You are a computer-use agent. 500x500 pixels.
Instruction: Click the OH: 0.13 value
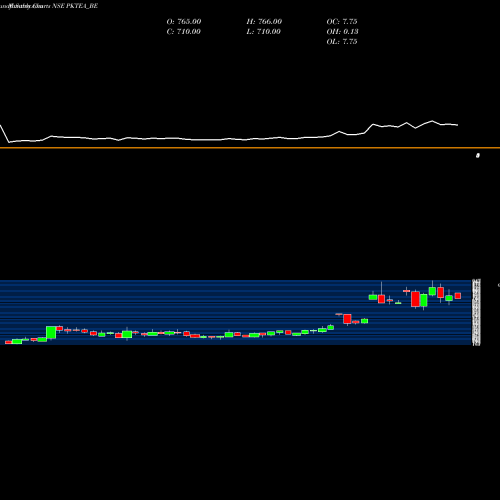pyautogui.click(x=342, y=32)
